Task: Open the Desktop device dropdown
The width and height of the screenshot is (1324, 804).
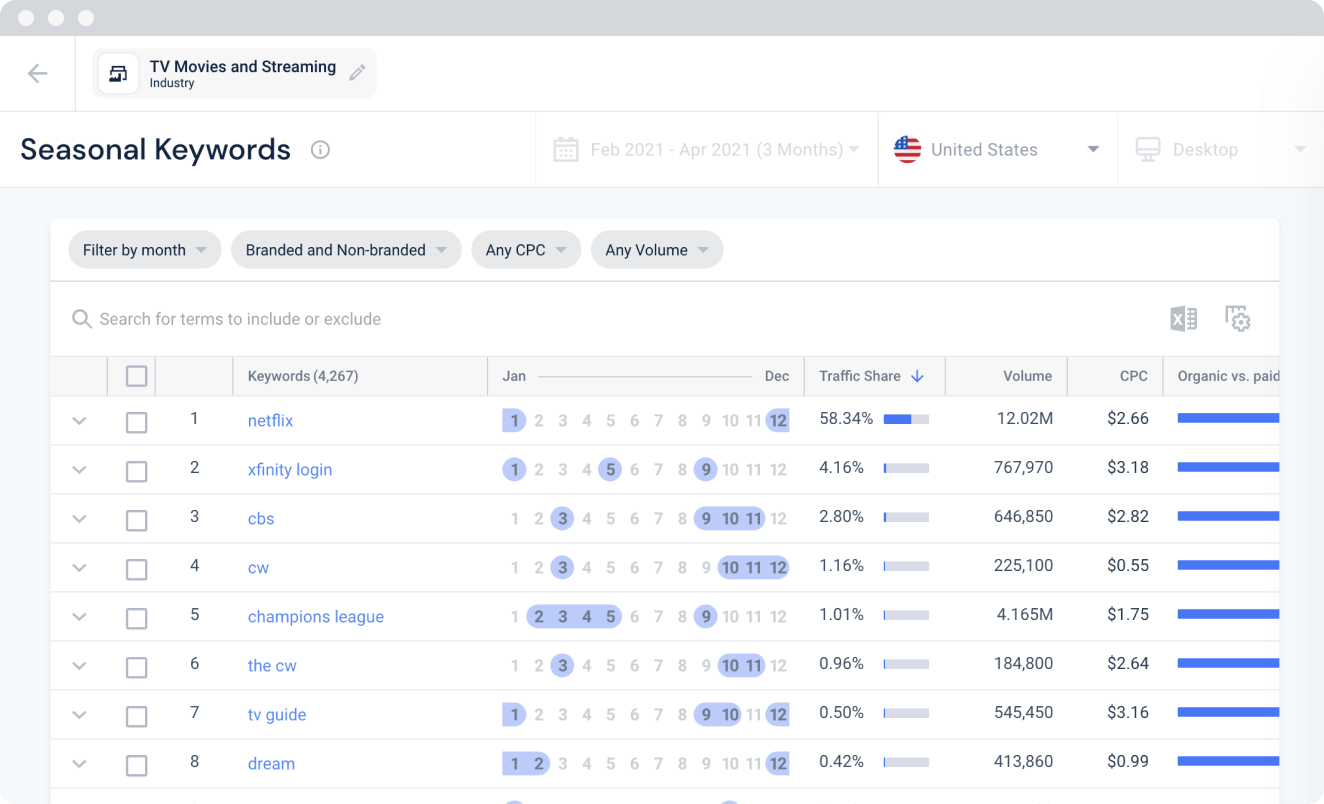Action: (x=1220, y=150)
